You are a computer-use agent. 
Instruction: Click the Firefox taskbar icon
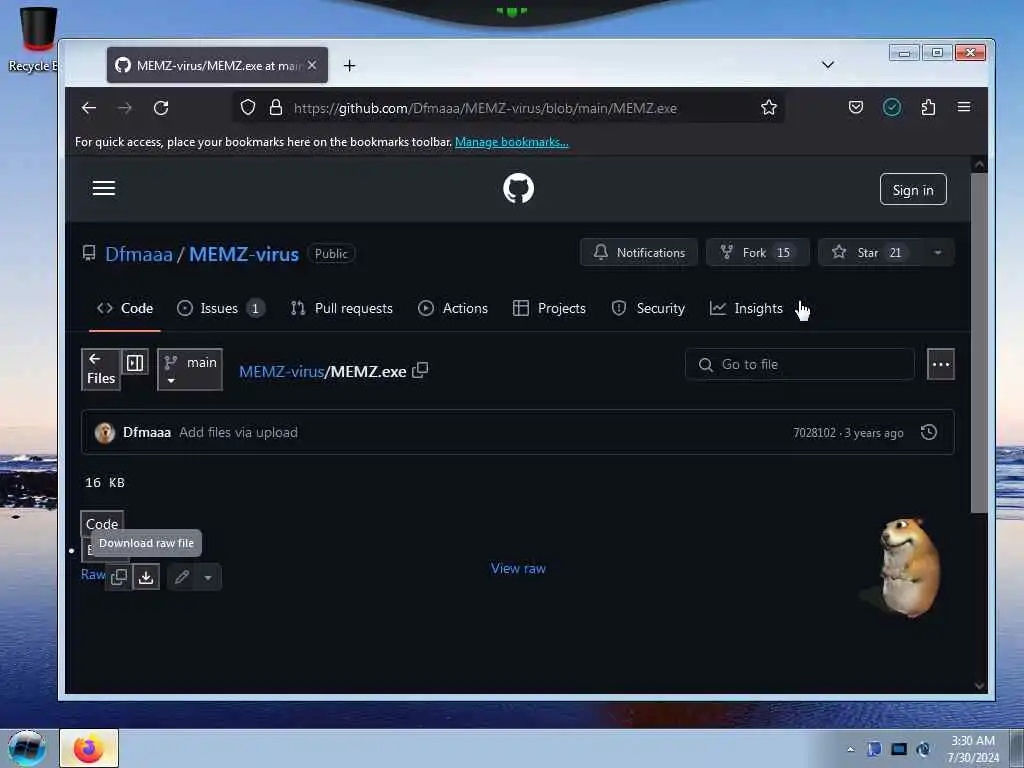(89, 748)
